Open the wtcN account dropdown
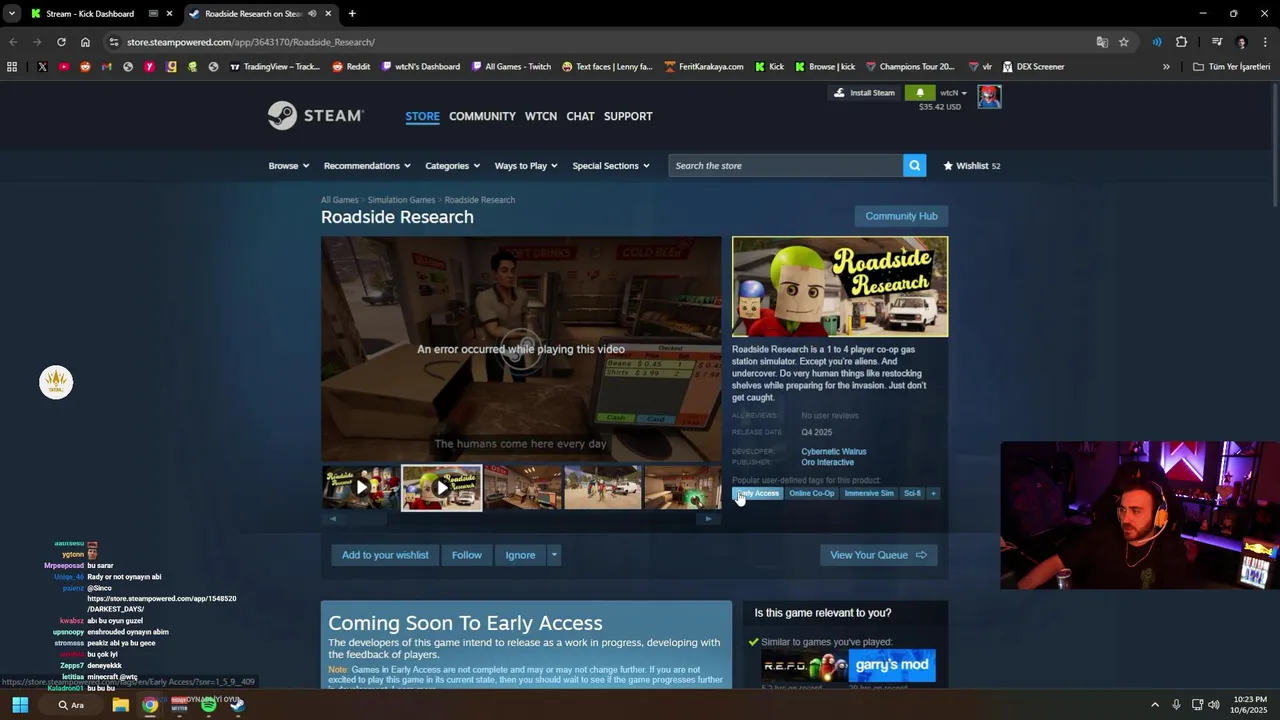This screenshot has height=720, width=1280. (x=954, y=93)
